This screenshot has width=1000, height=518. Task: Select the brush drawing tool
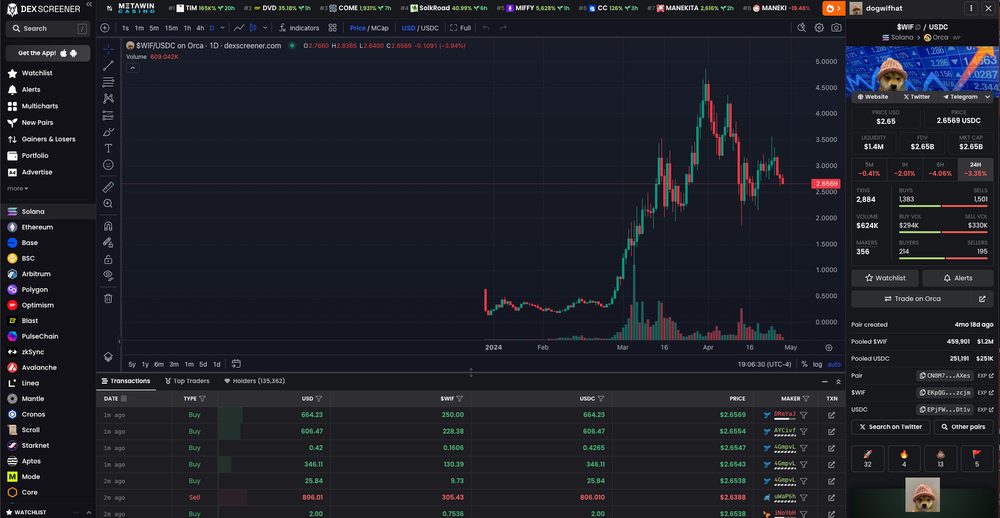pyautogui.click(x=108, y=131)
